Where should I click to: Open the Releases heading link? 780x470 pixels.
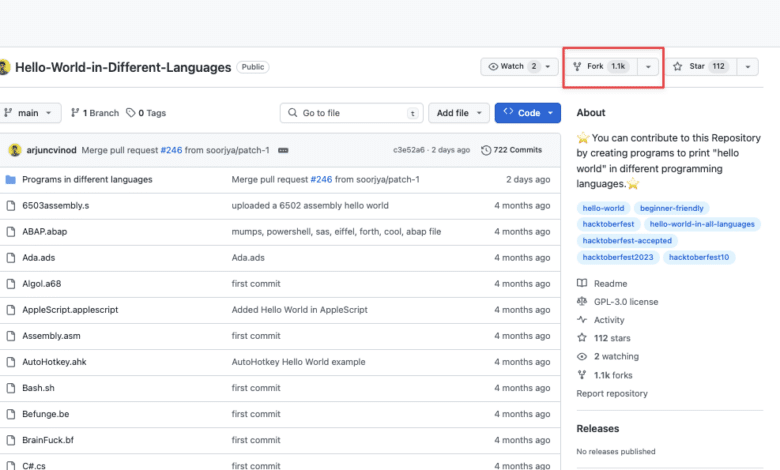coord(597,428)
